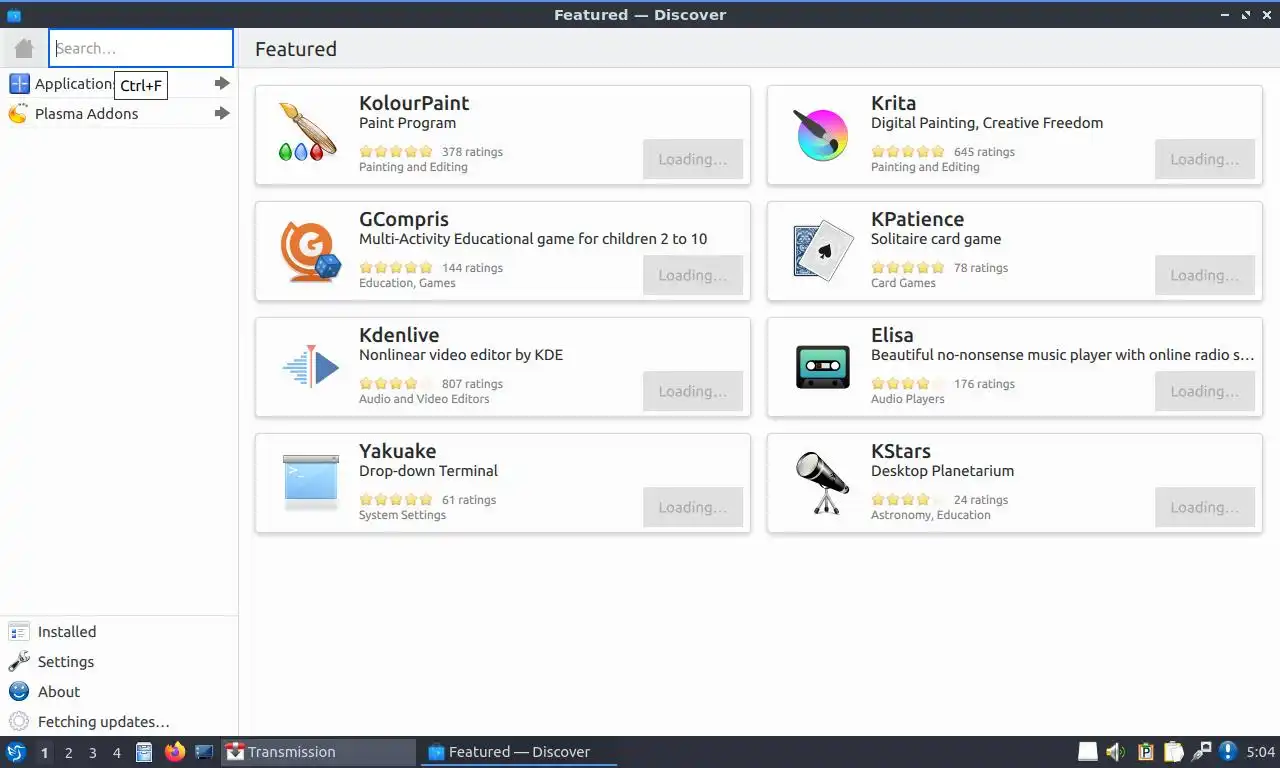Switch to the Transmission window
The width and height of the screenshot is (1280, 768).
318,752
